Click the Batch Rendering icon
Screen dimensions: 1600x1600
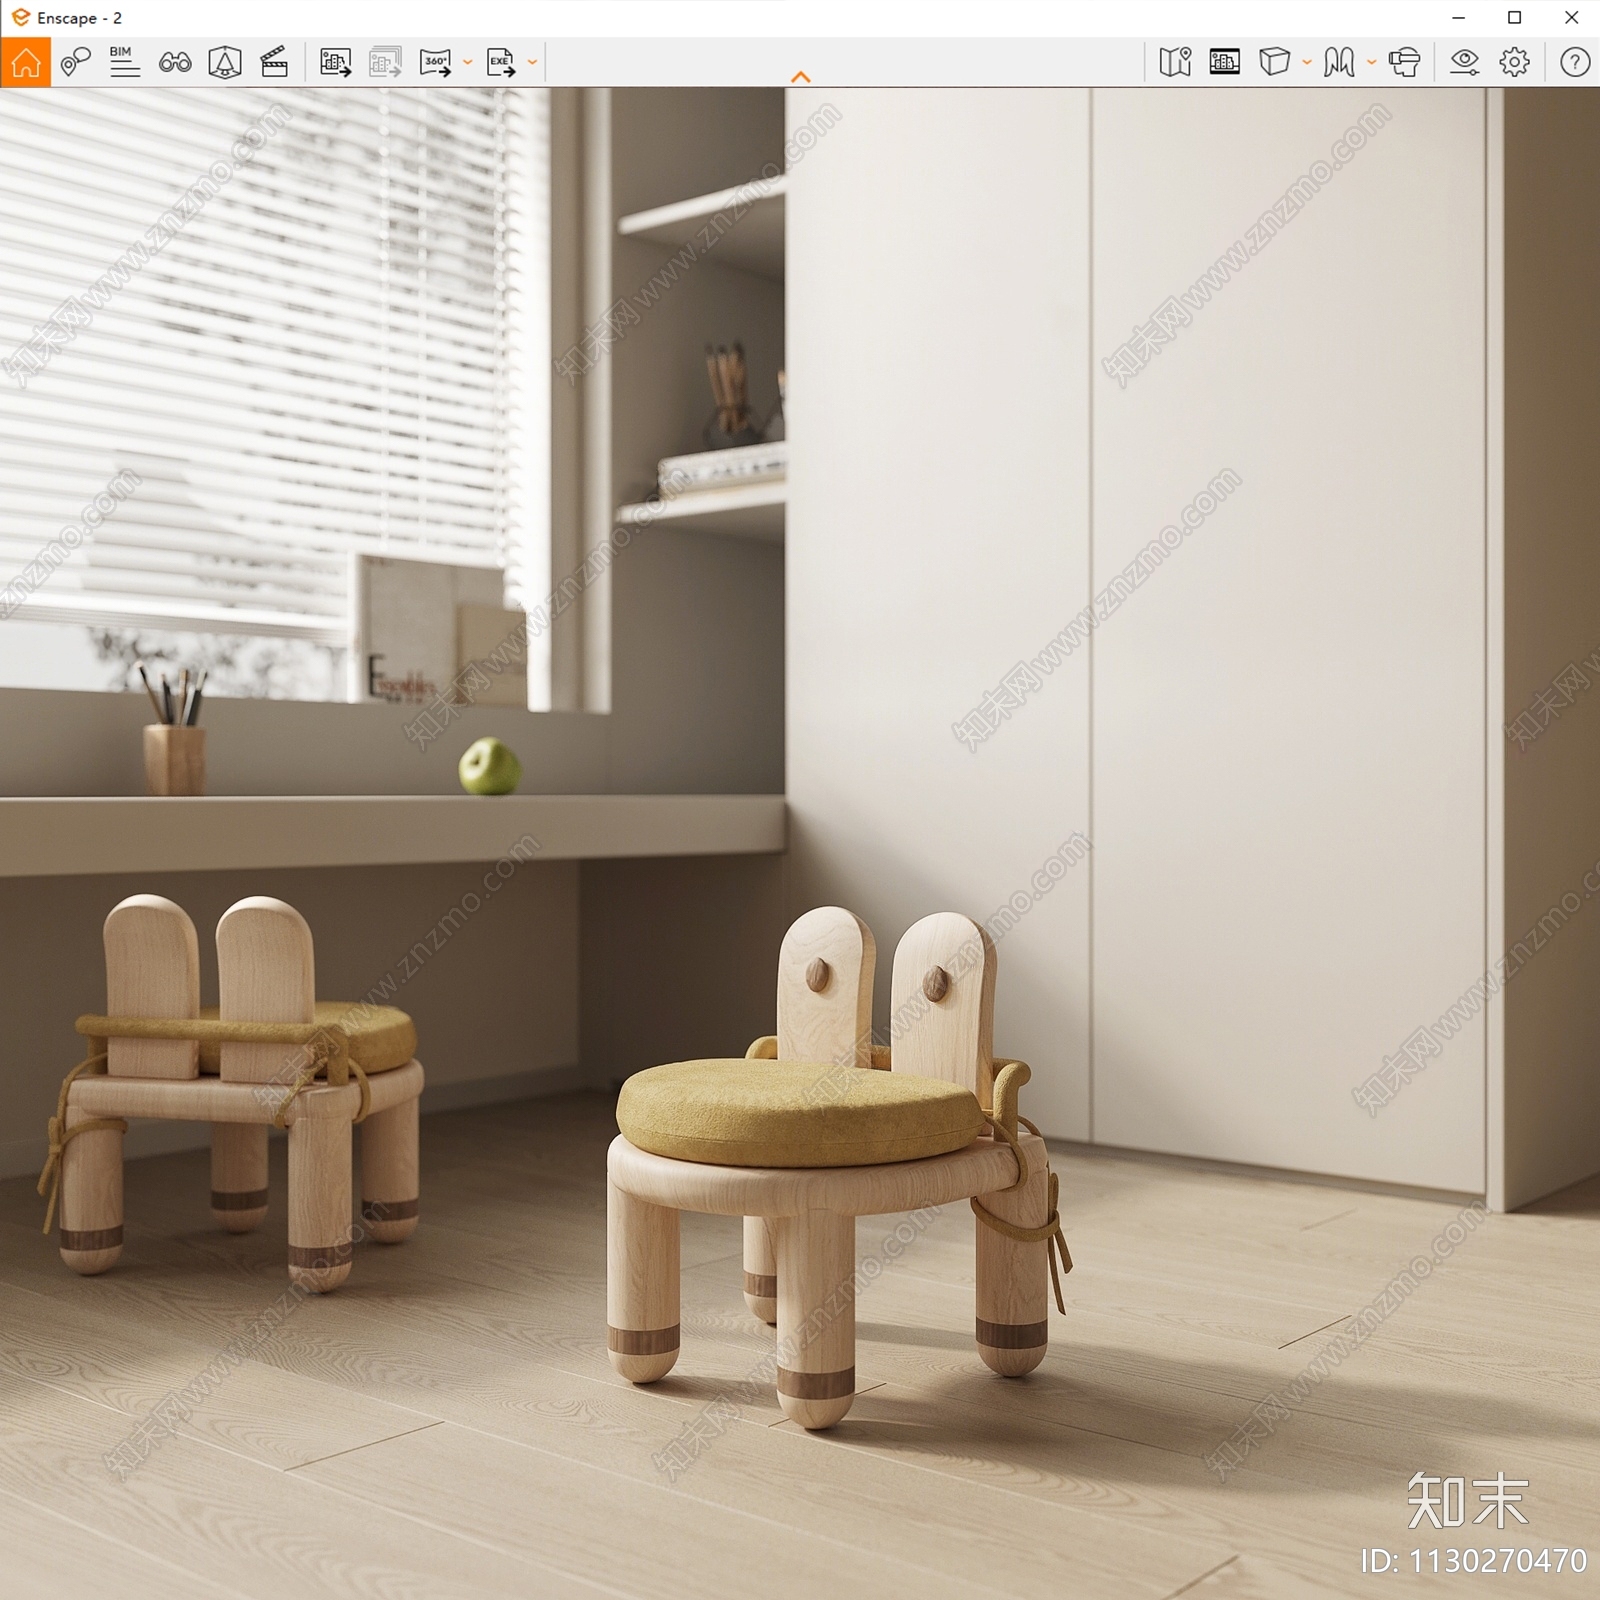click(385, 62)
